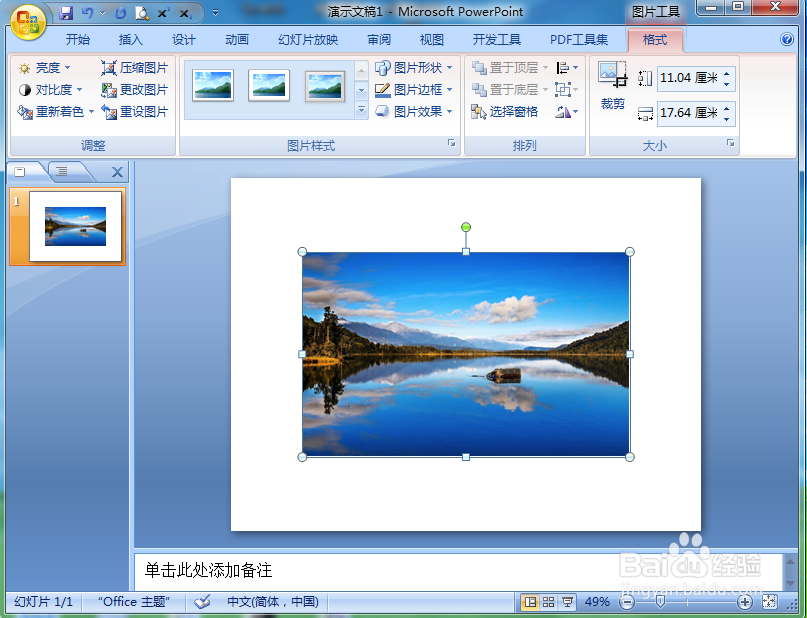Click 重设图片 reset picture
807x618 pixels.
click(134, 112)
